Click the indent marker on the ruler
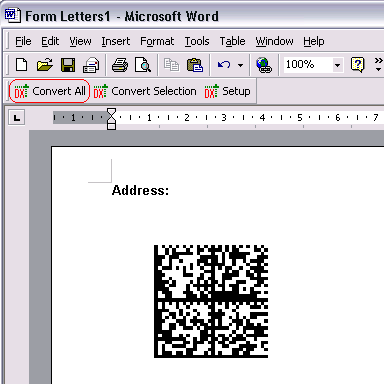Image resolution: width=384 pixels, height=384 pixels. click(111, 119)
